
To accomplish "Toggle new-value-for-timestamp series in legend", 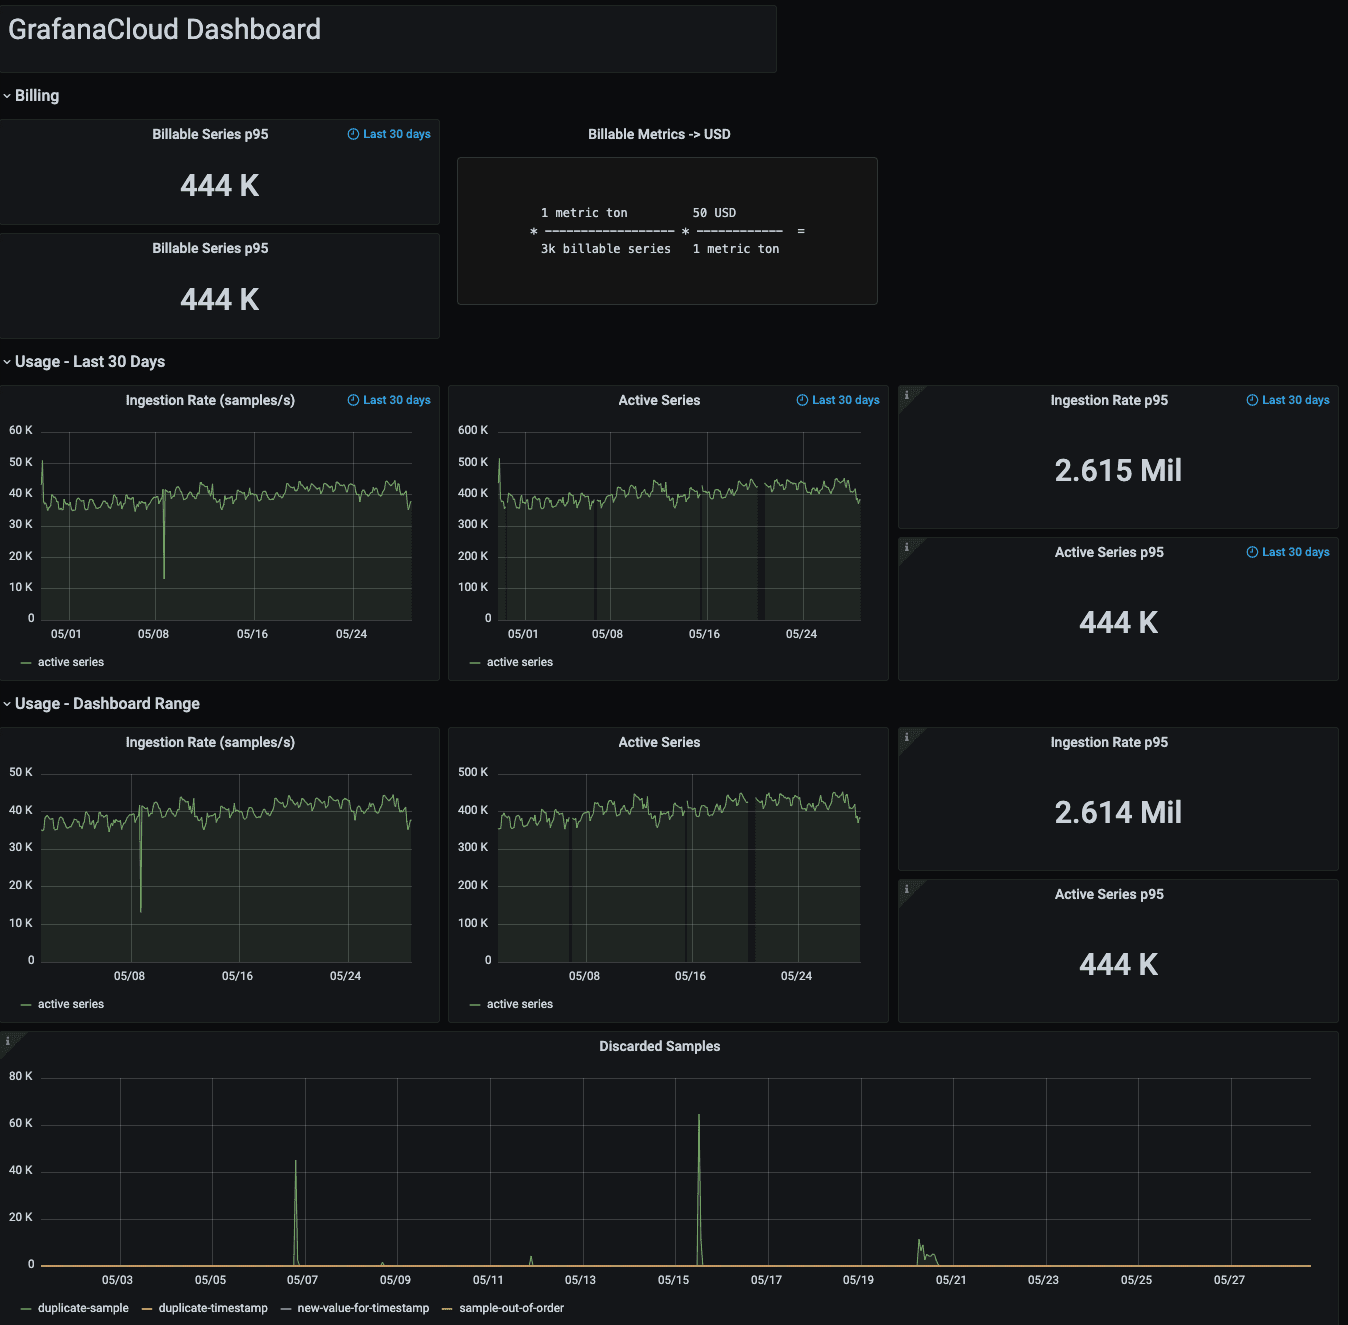I will [x=363, y=1308].
